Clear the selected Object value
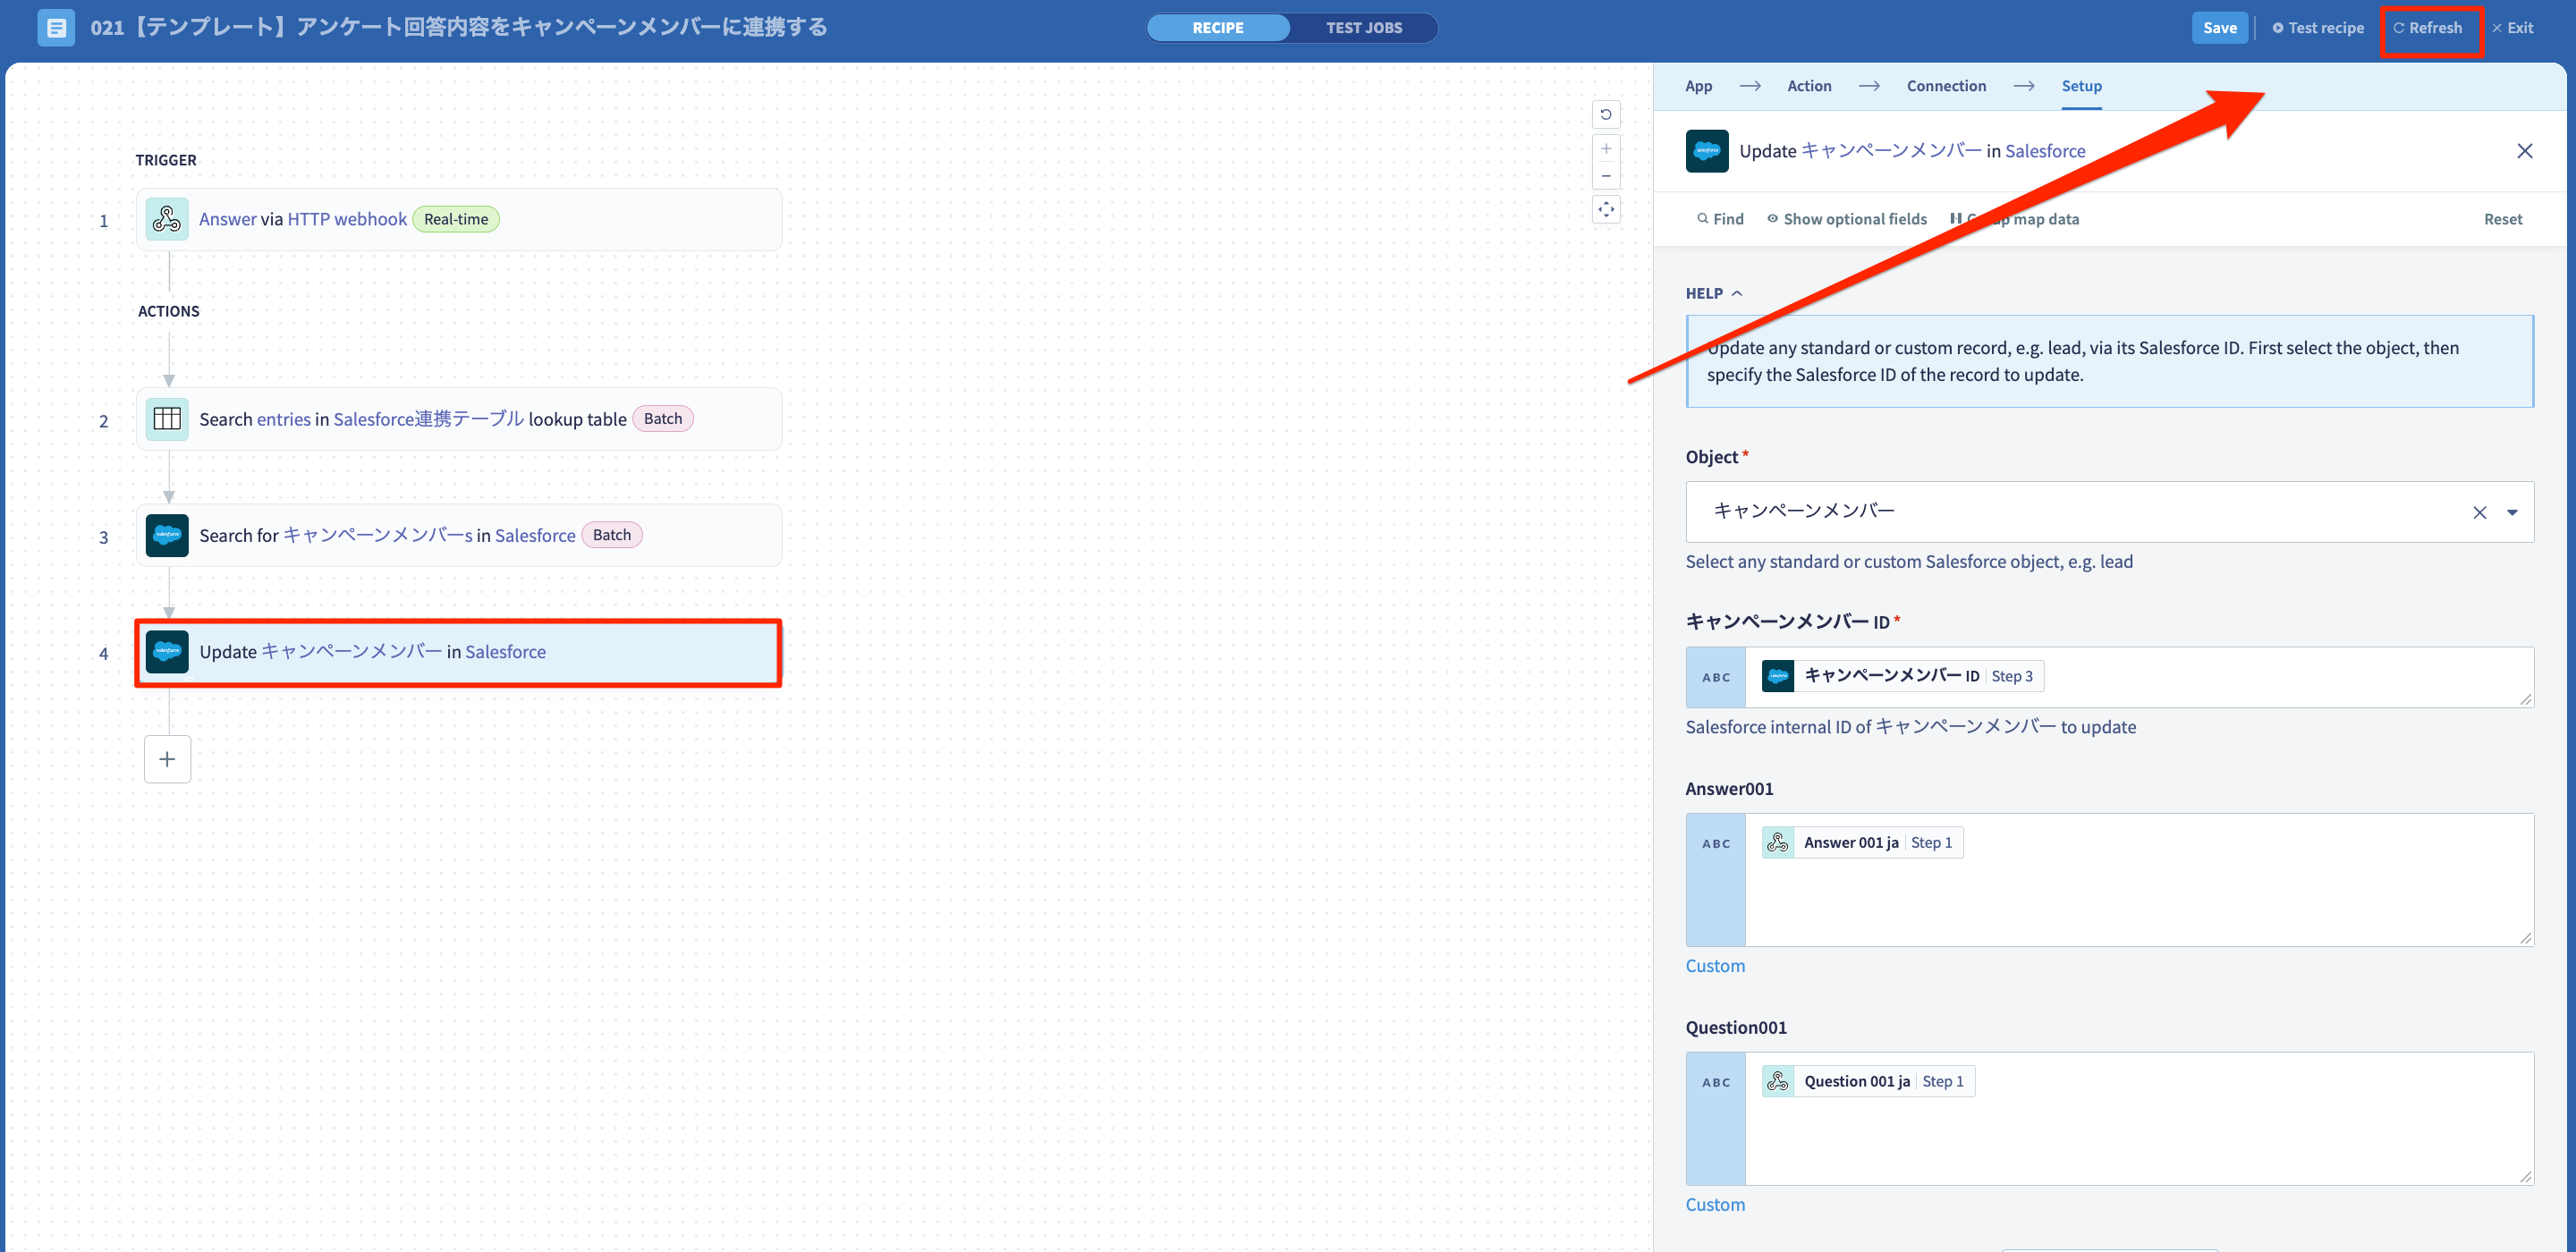2576x1252 pixels. (2479, 513)
